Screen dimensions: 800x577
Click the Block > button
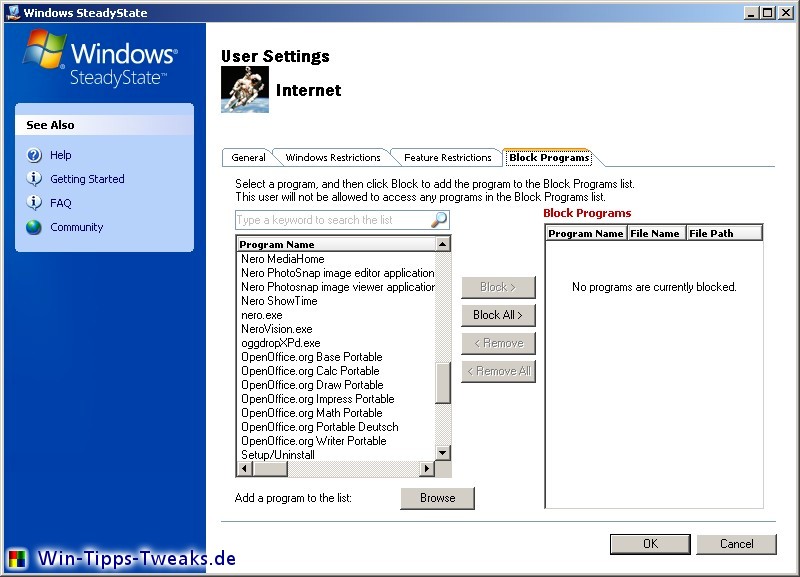tap(498, 287)
